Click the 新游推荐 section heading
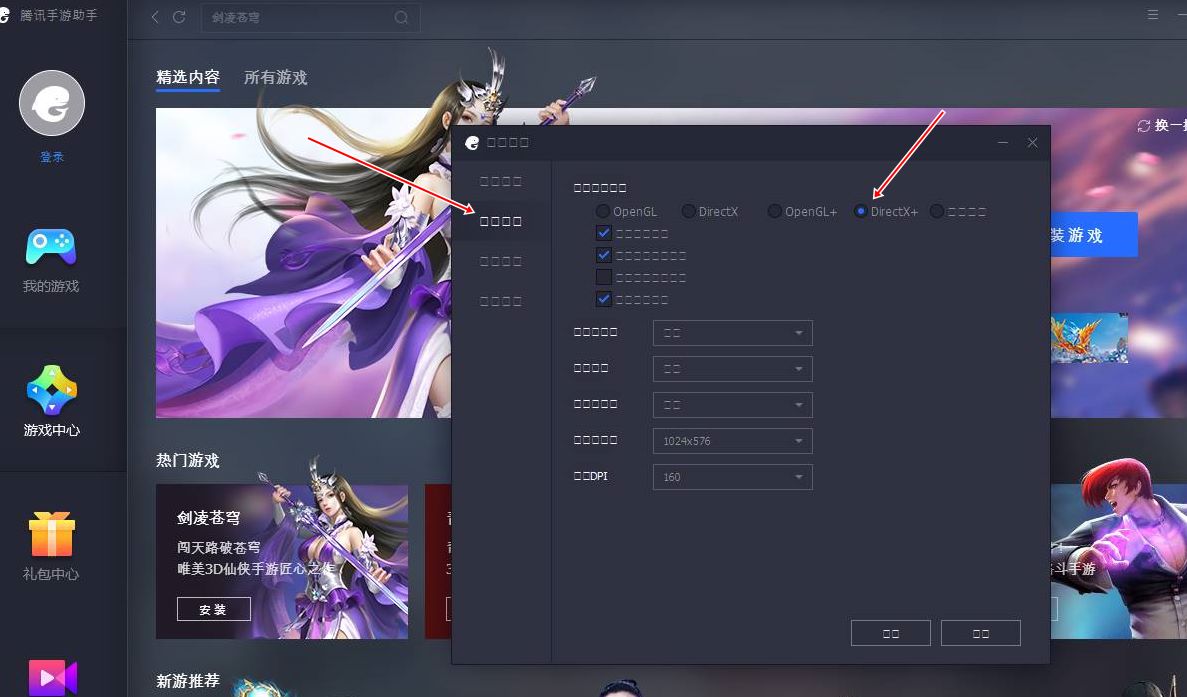Viewport: 1187px width, 697px height. 188,681
